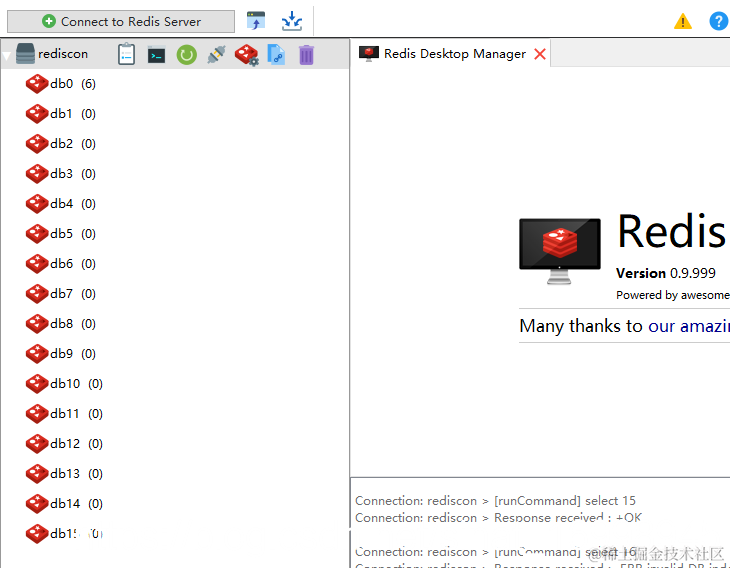Select db1 (0) database
Screen dimensions: 730x568
coord(61,114)
